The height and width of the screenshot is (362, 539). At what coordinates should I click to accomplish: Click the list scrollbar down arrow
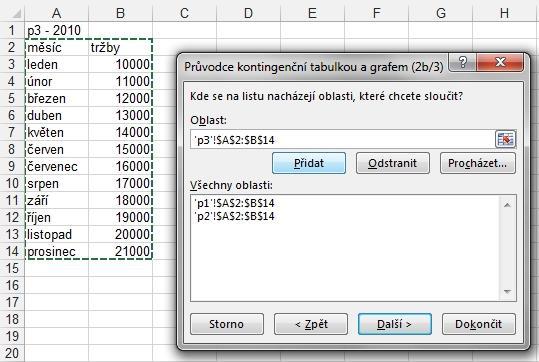507,292
